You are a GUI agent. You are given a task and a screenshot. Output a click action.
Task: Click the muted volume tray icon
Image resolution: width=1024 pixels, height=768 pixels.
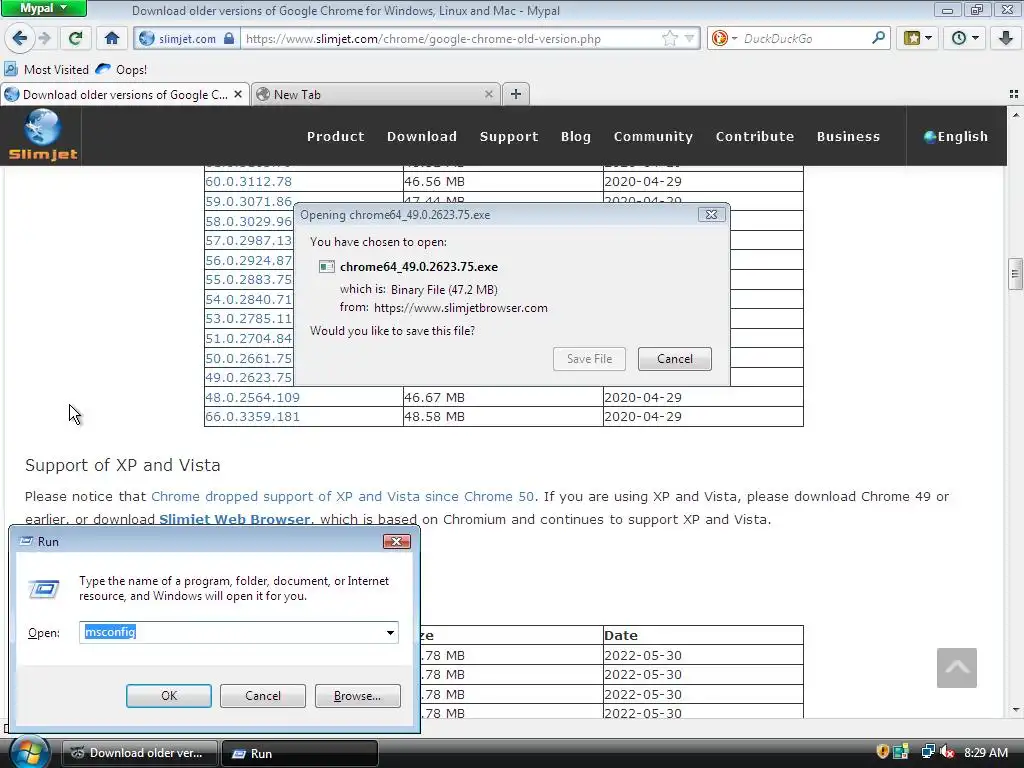tap(948, 752)
